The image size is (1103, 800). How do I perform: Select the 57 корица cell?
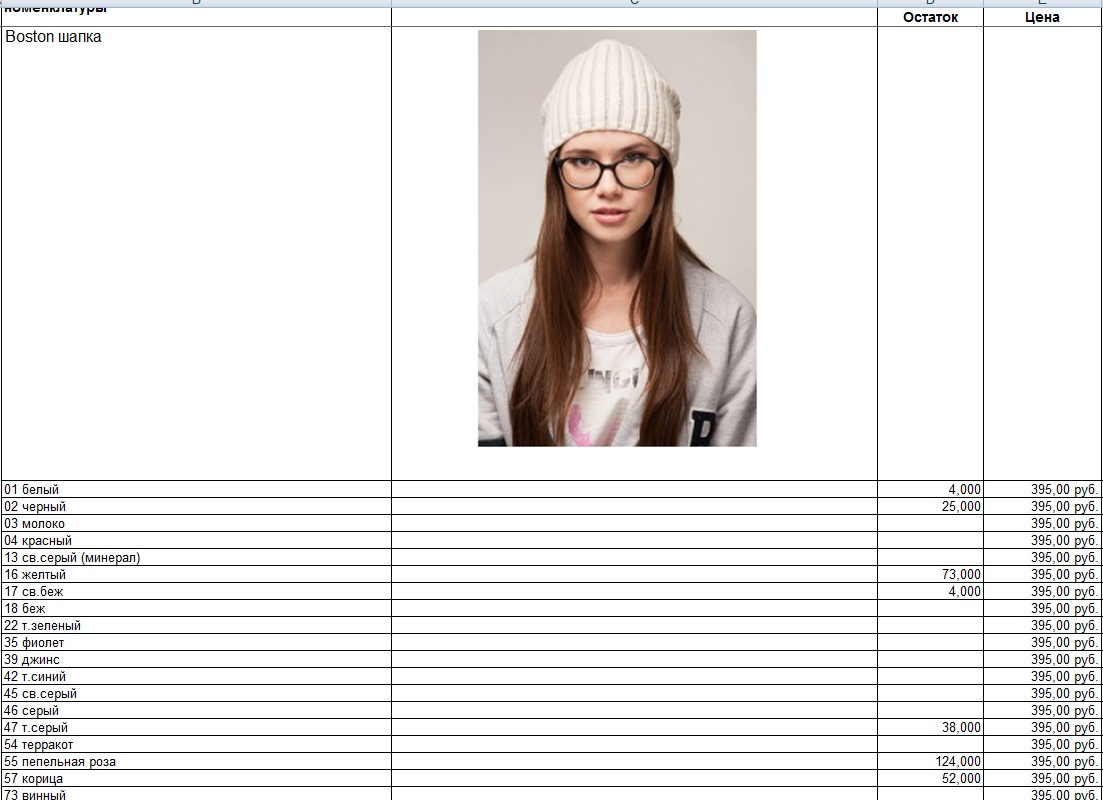point(196,778)
